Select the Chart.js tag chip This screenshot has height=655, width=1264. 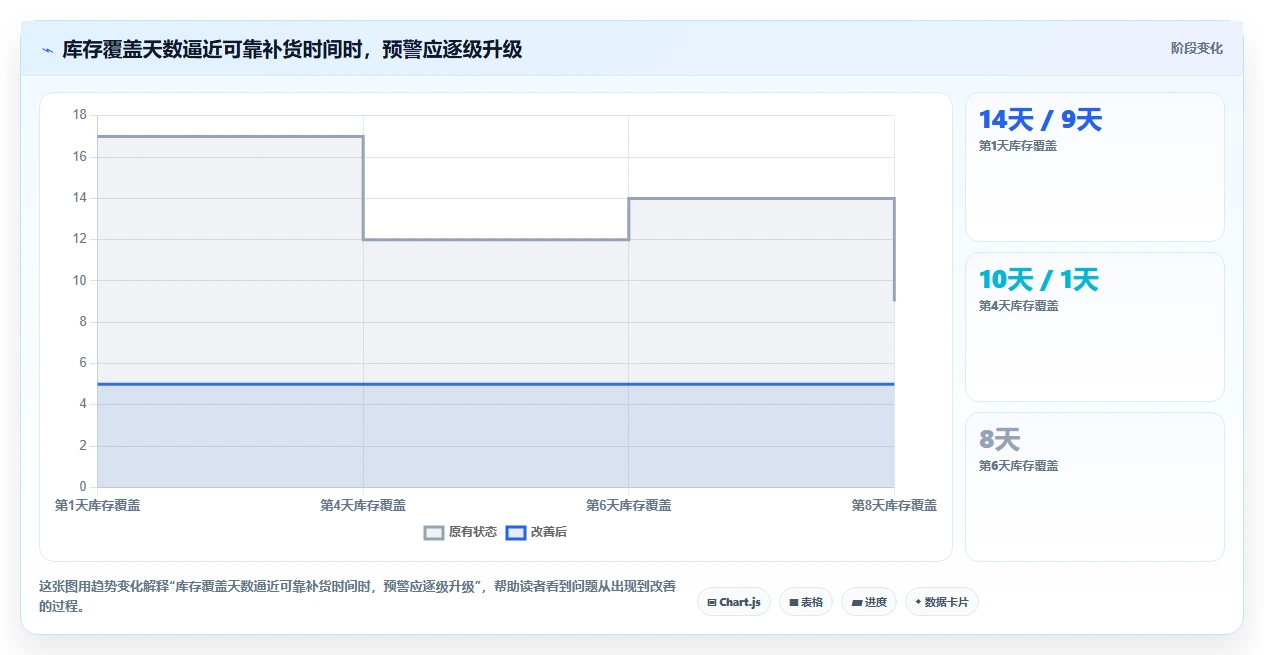(733, 602)
